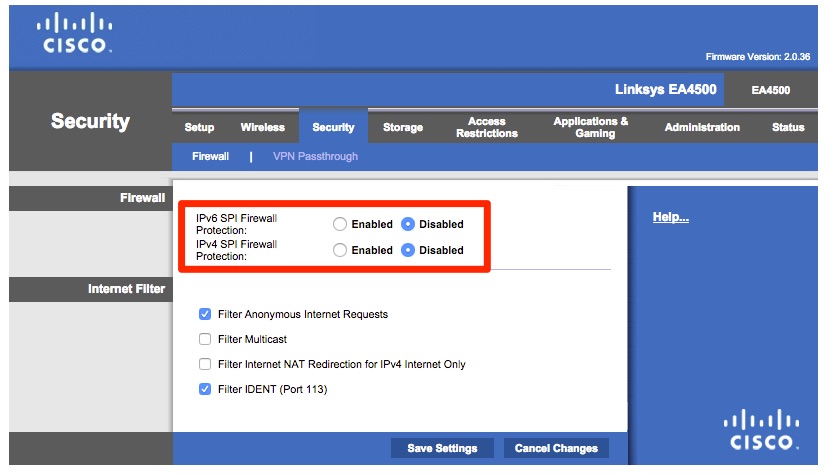Check the Filter Multicast box
This screenshot has width=825, height=474.
coord(205,339)
